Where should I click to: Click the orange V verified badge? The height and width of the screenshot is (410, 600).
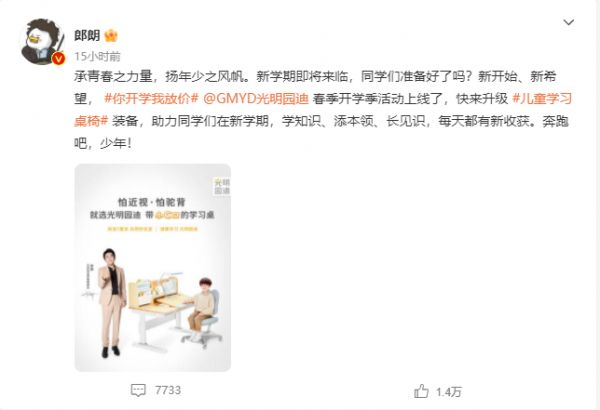tap(59, 58)
